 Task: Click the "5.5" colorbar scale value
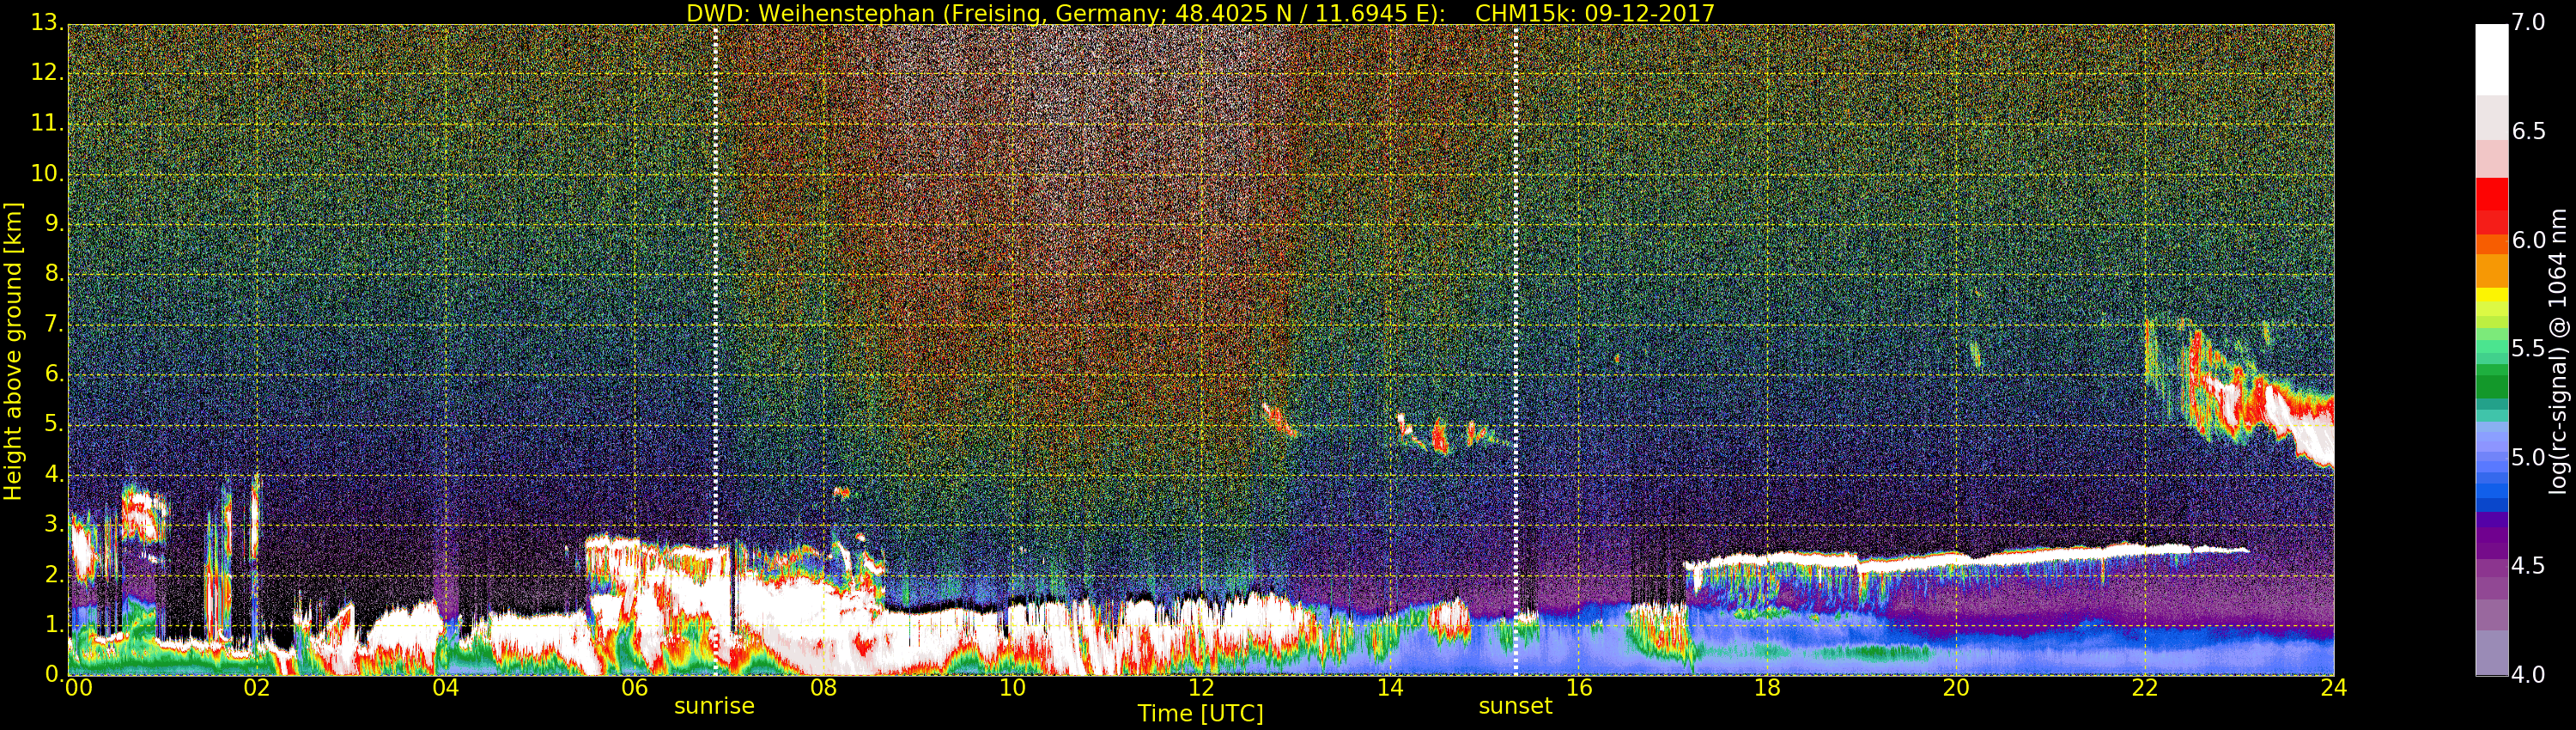(x=2529, y=348)
